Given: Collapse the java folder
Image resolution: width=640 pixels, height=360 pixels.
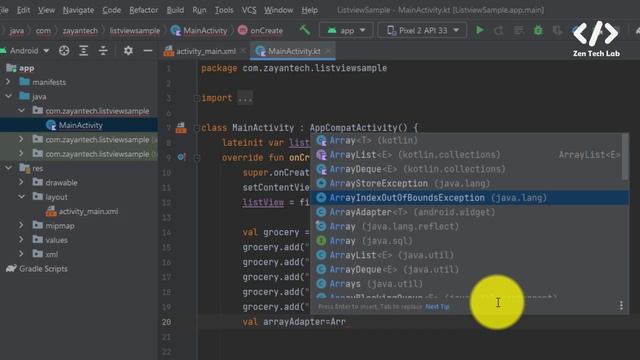Looking at the screenshot, I should [x=8, y=96].
